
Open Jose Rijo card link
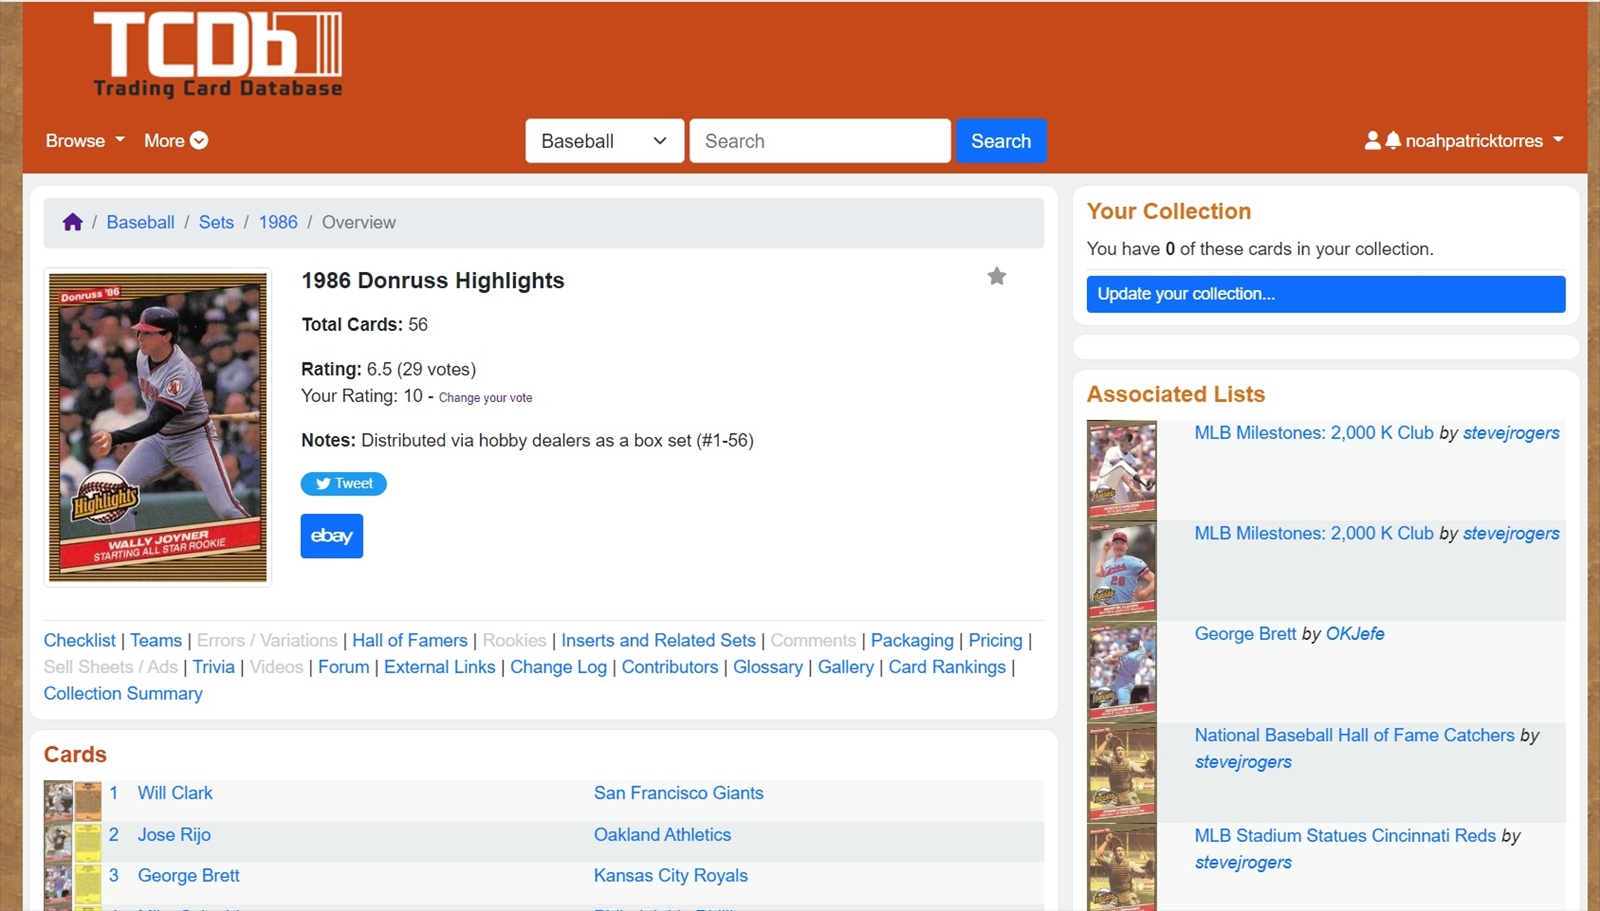[174, 835]
